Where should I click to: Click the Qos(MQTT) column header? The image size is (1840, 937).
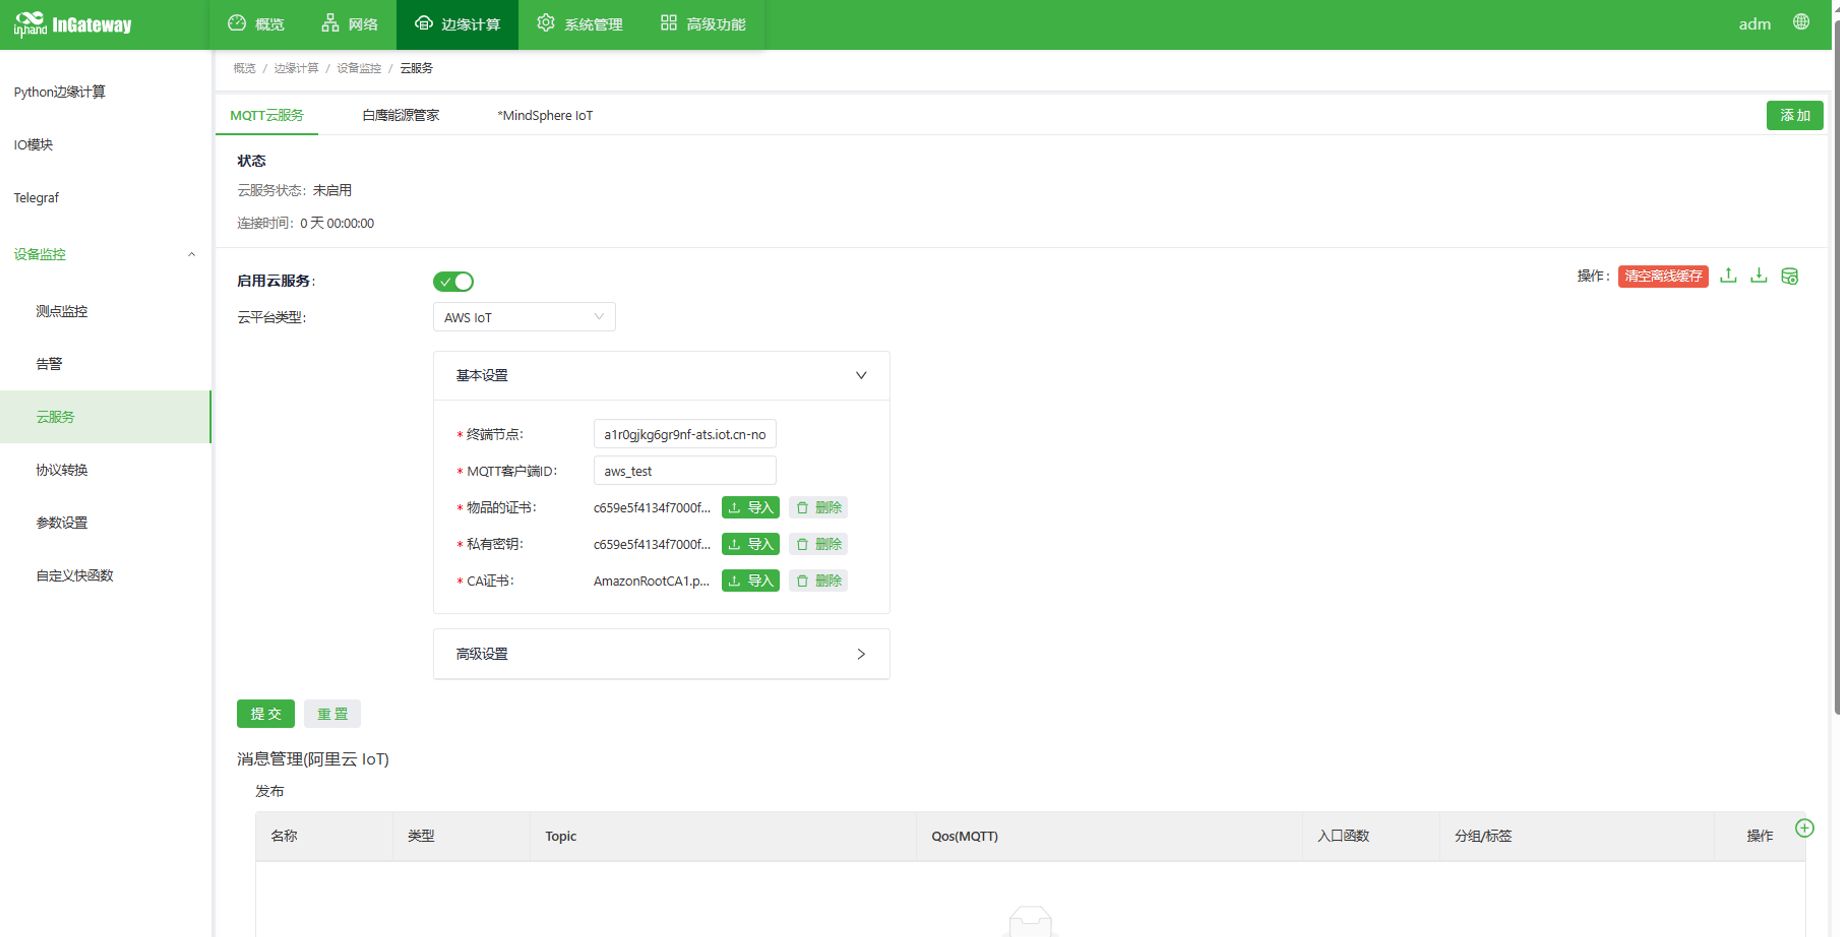pyautogui.click(x=1109, y=836)
